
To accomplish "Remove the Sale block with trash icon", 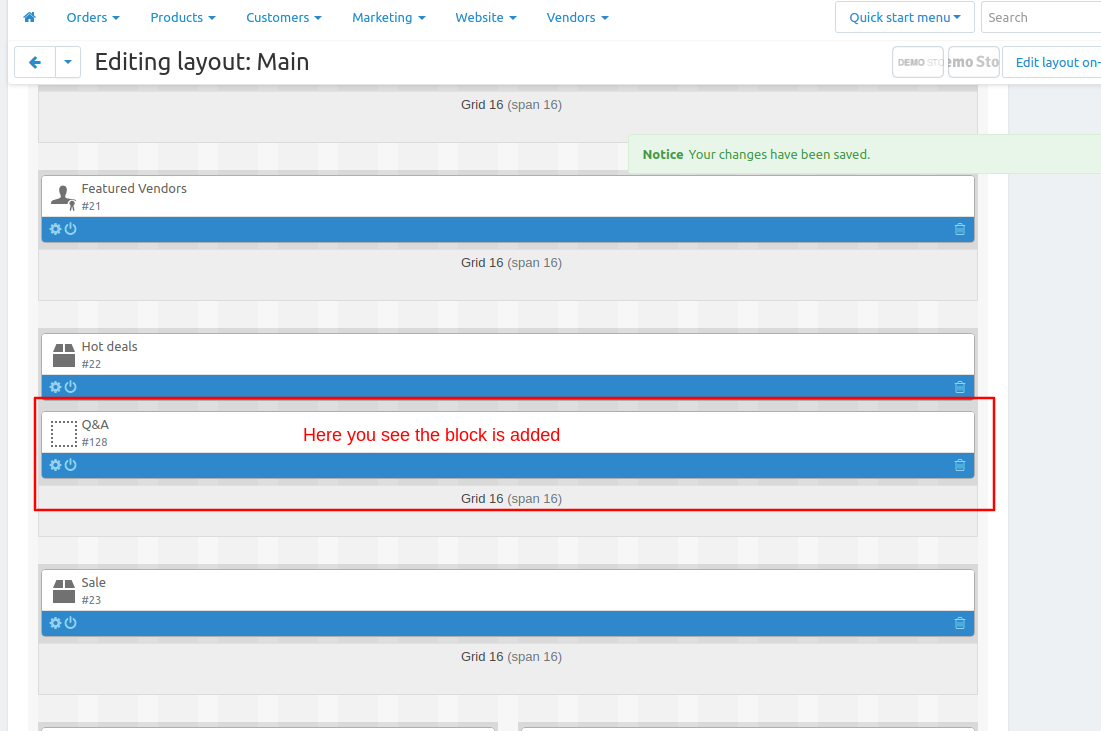I will (x=960, y=623).
